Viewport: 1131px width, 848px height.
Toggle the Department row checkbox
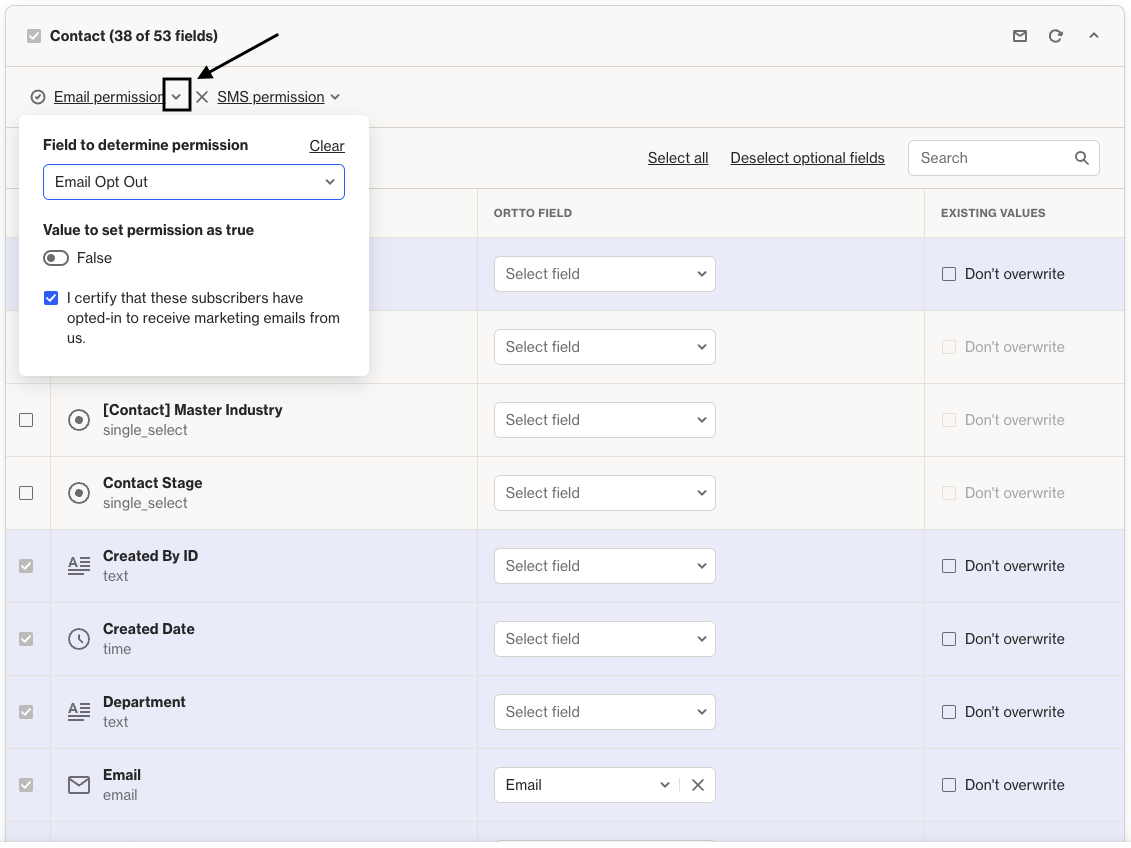26,712
